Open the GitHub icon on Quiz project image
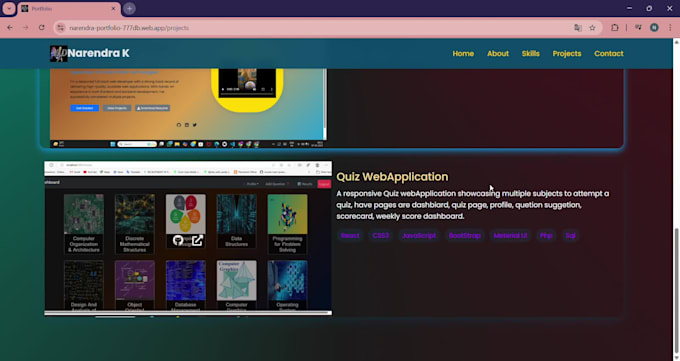Image resolution: width=680 pixels, height=361 pixels. [177, 240]
